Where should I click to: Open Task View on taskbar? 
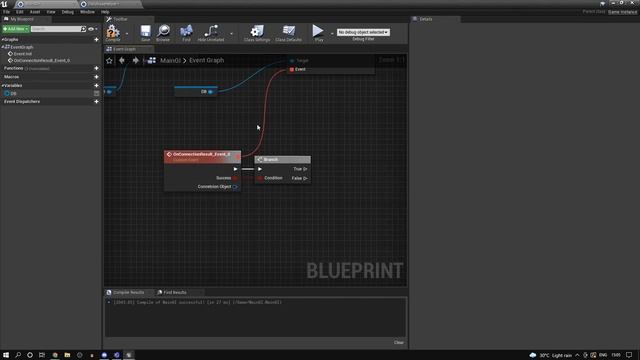(42, 355)
